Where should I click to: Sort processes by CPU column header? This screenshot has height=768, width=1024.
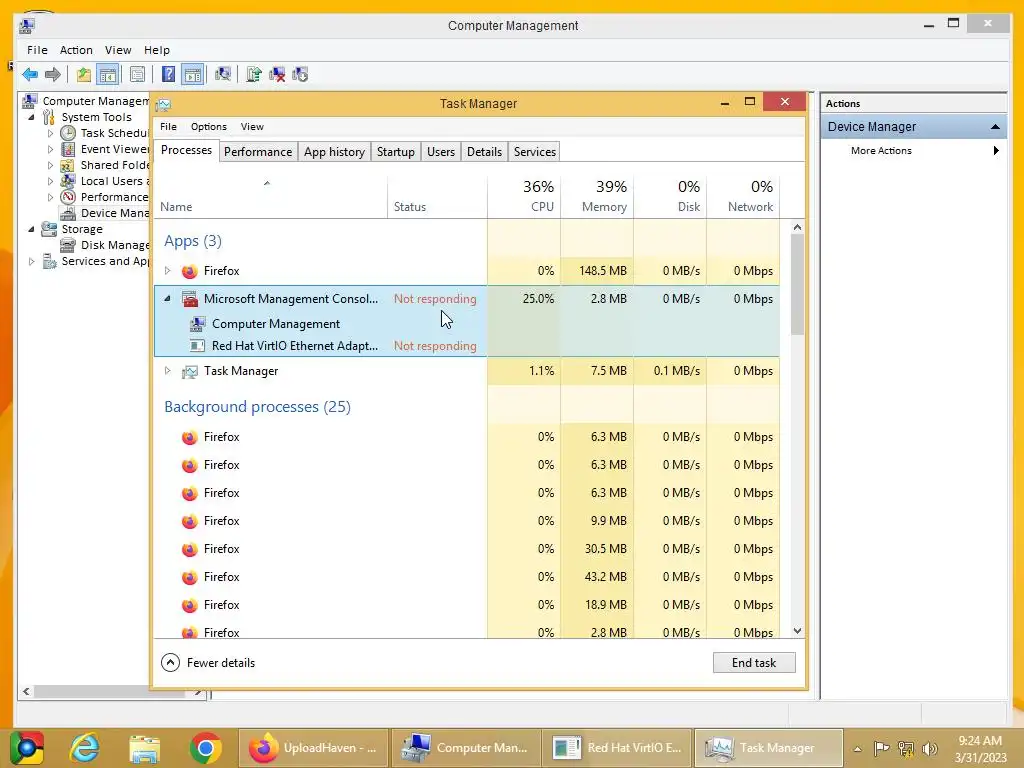point(524,196)
